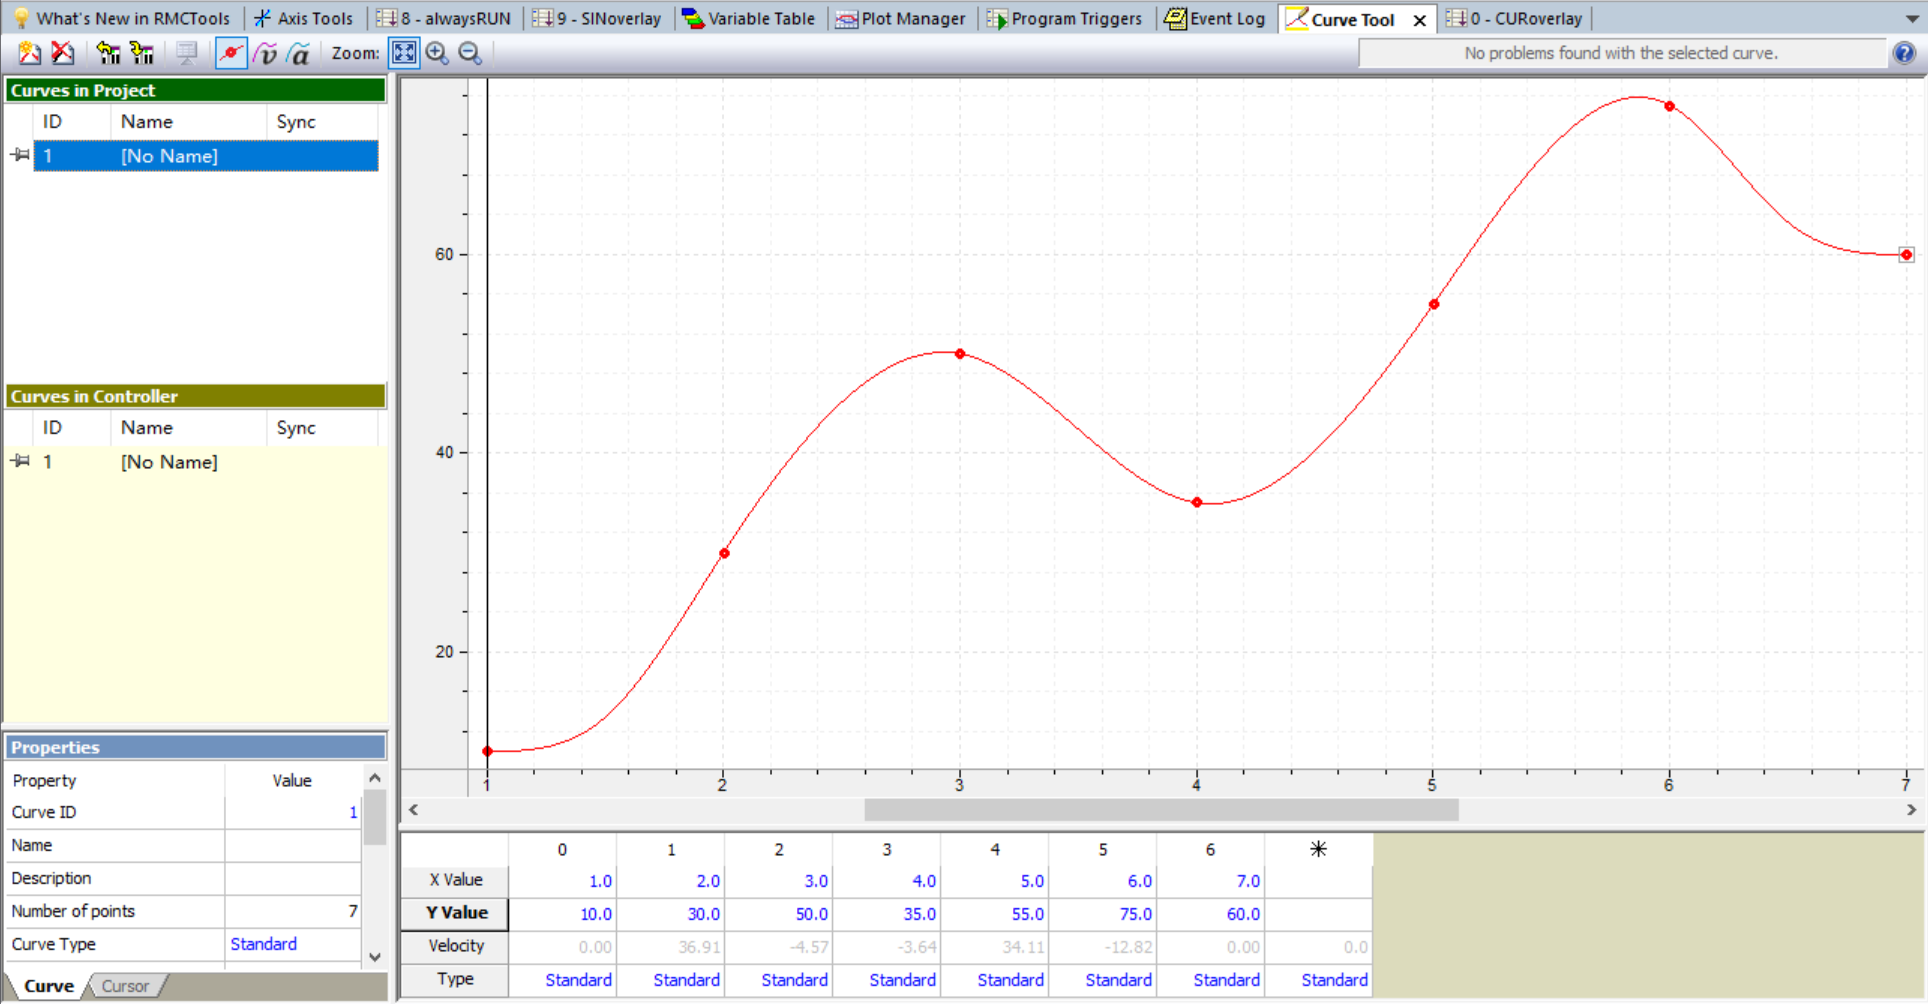Open the 8 - alwaysRUN tab
This screenshot has width=1928, height=1004.
(443, 18)
